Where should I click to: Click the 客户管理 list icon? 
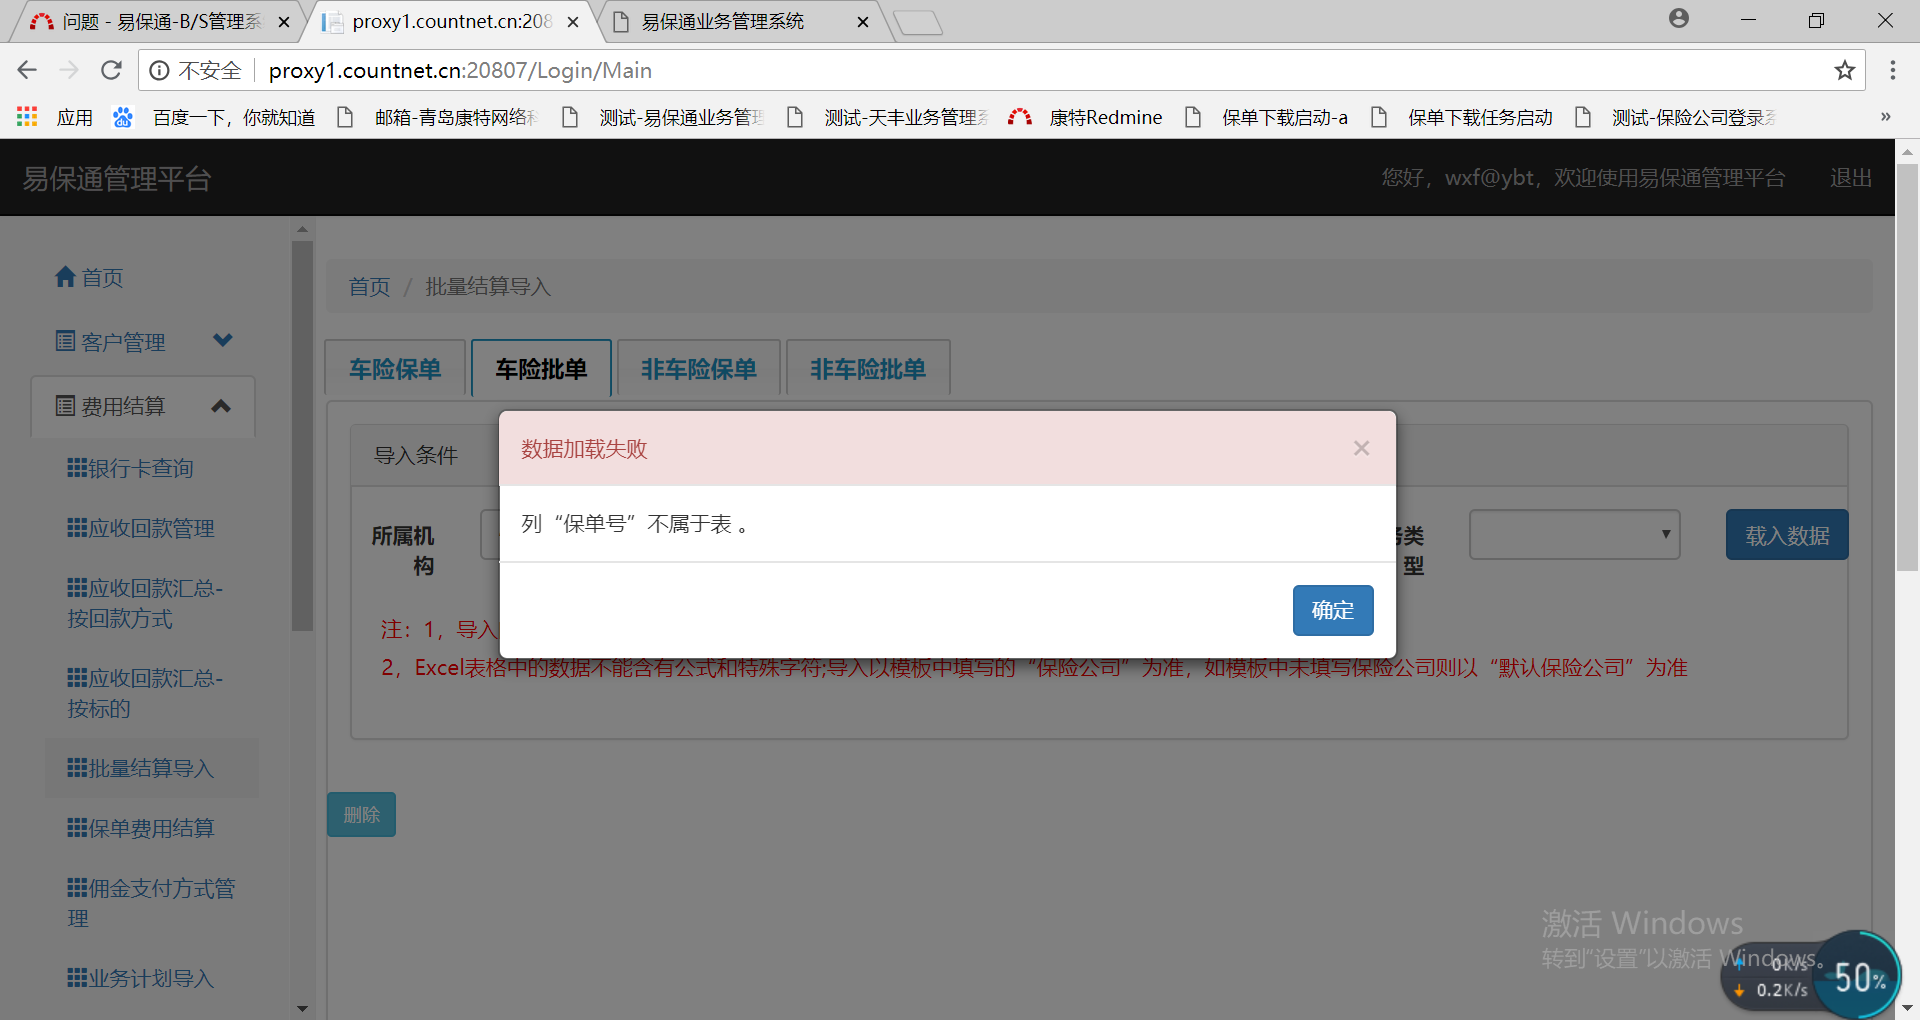[x=65, y=341]
